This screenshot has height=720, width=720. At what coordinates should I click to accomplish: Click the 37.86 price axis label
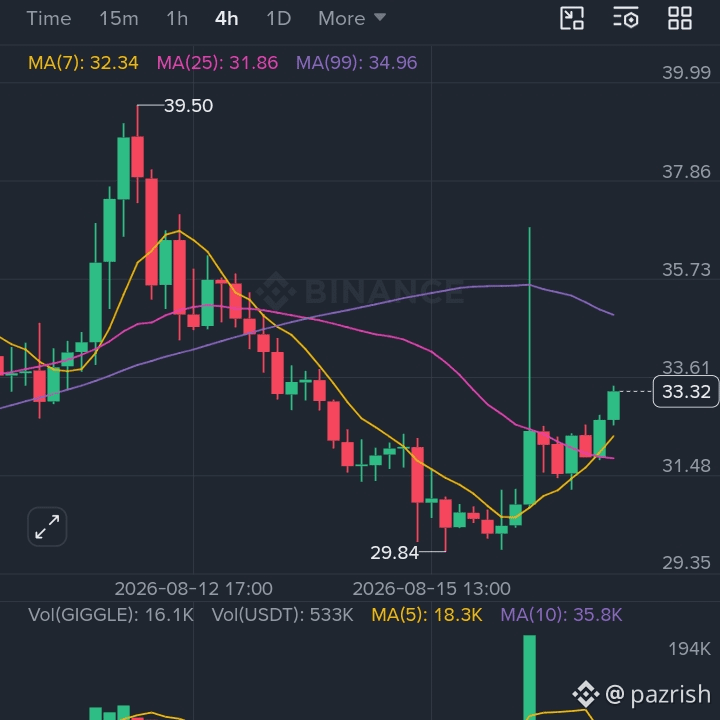pyautogui.click(x=686, y=172)
